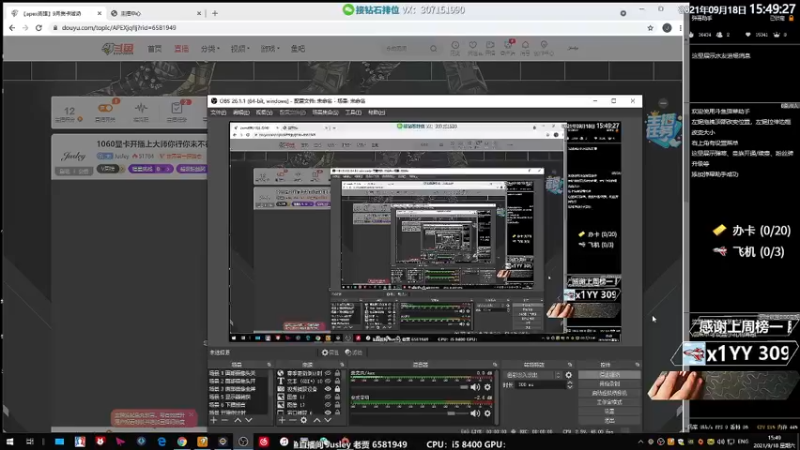
Task: Open Settings button in OBS Controls
Action: click(609, 411)
